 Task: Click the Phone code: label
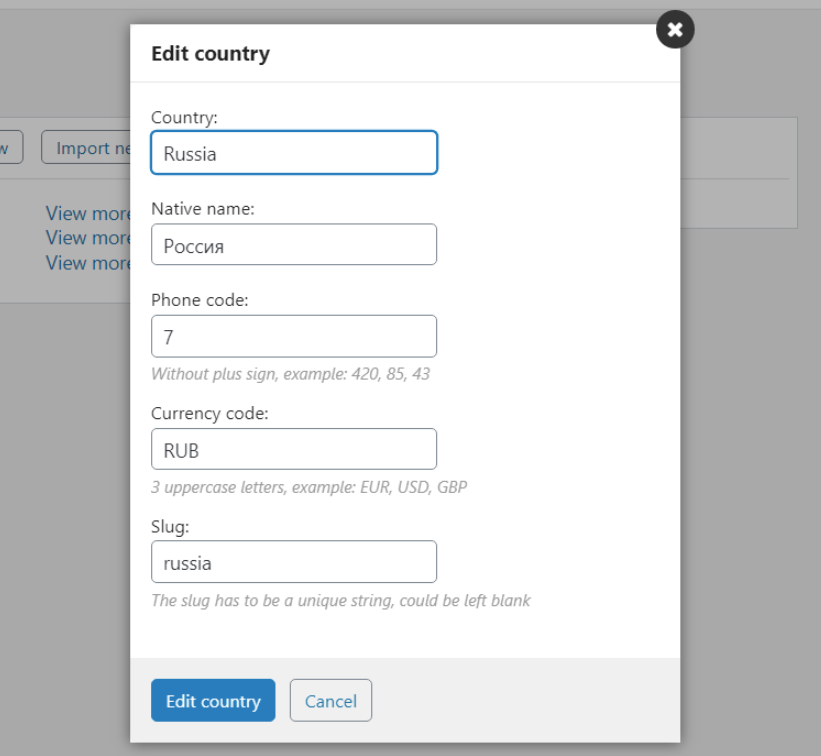click(199, 300)
